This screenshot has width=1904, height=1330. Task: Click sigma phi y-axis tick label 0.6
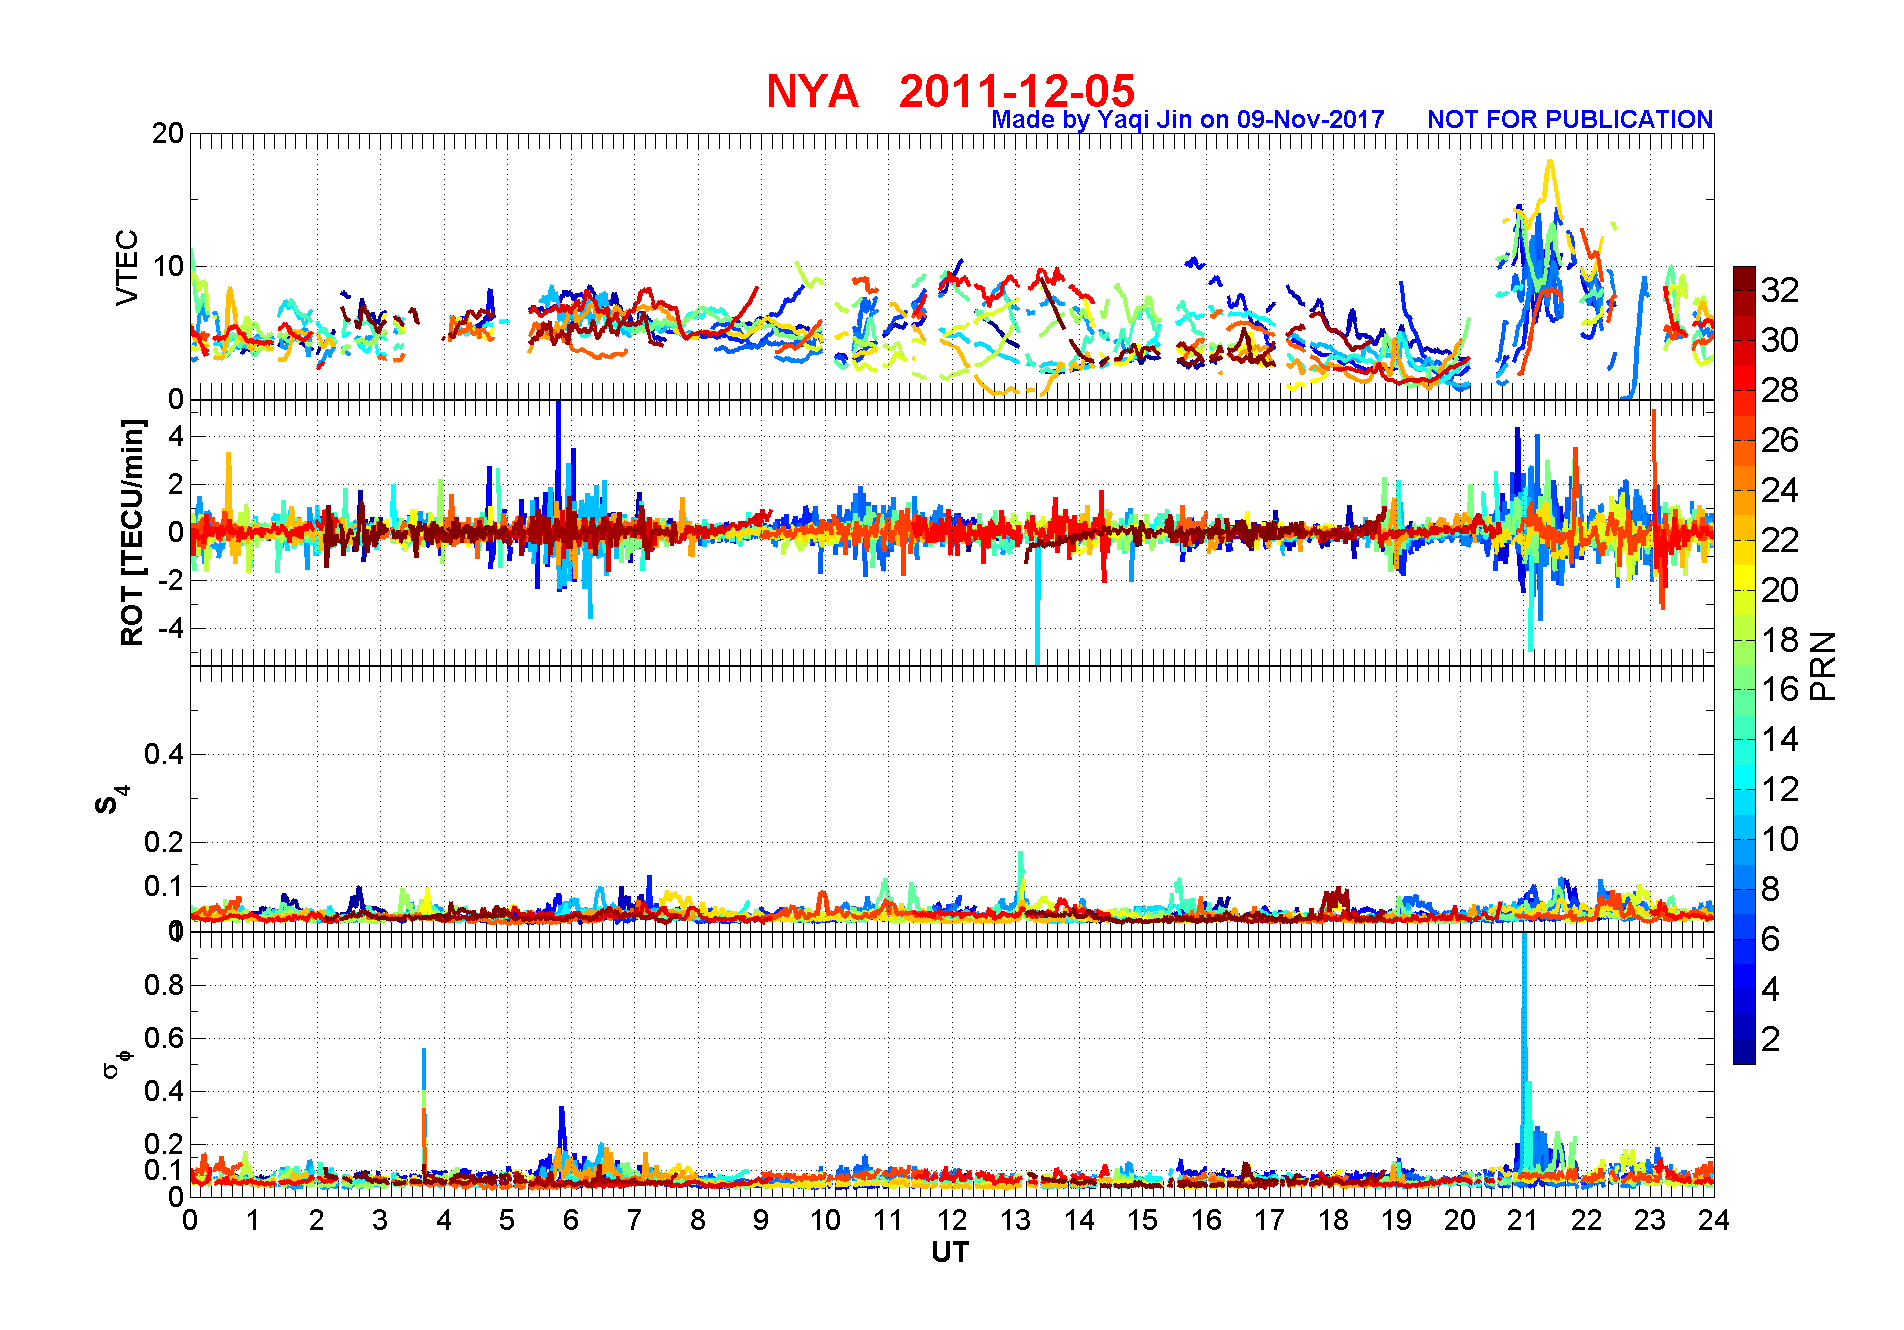tap(165, 1038)
